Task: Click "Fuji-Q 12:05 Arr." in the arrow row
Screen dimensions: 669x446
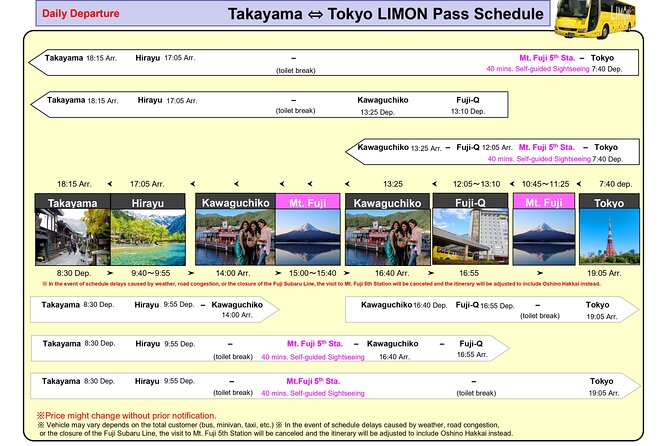Action: 484,148
